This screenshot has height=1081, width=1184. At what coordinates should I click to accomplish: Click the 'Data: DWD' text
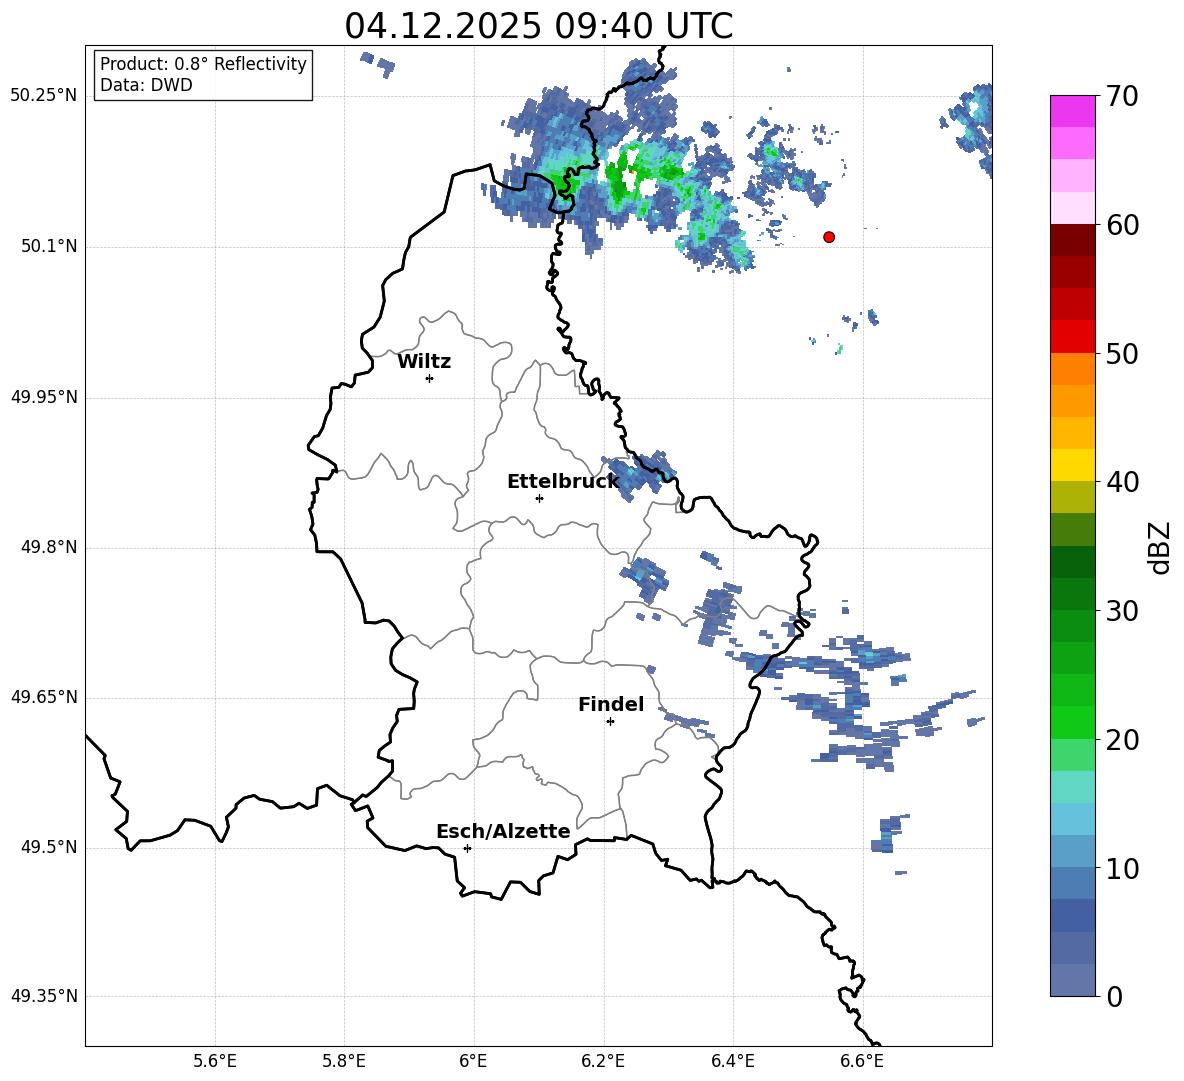146,85
